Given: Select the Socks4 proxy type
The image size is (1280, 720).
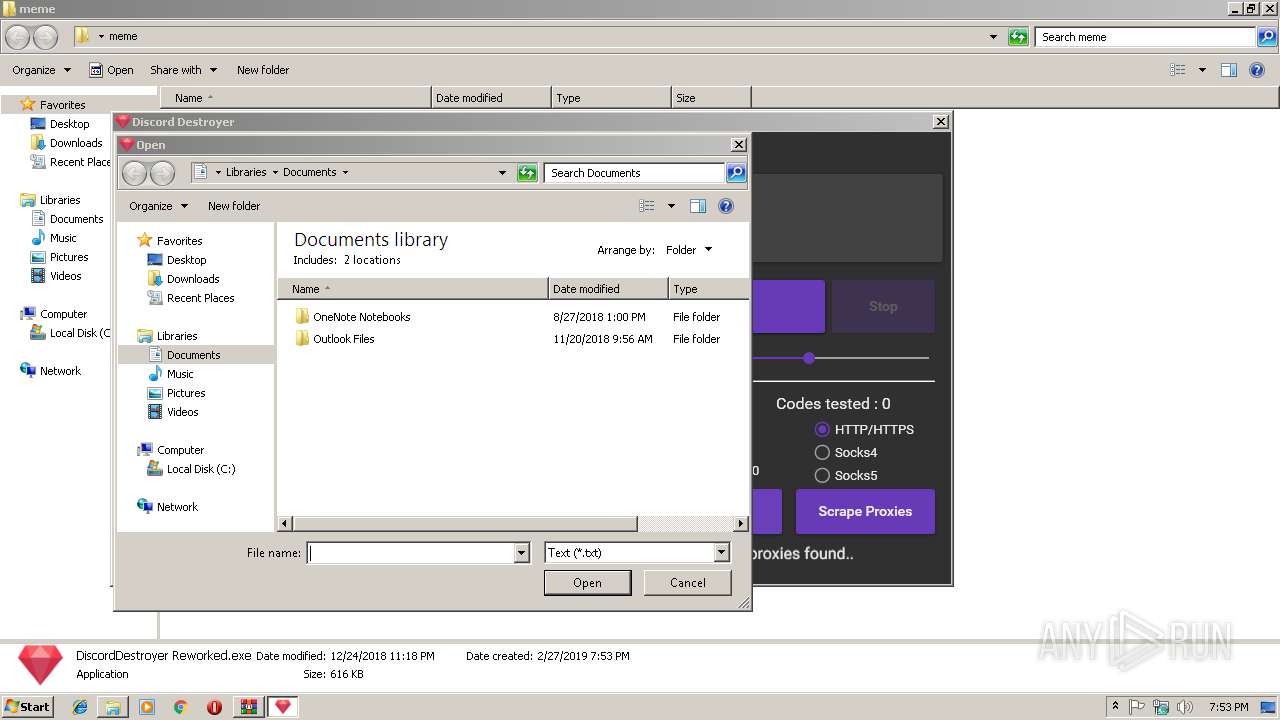Looking at the screenshot, I should point(845,452).
